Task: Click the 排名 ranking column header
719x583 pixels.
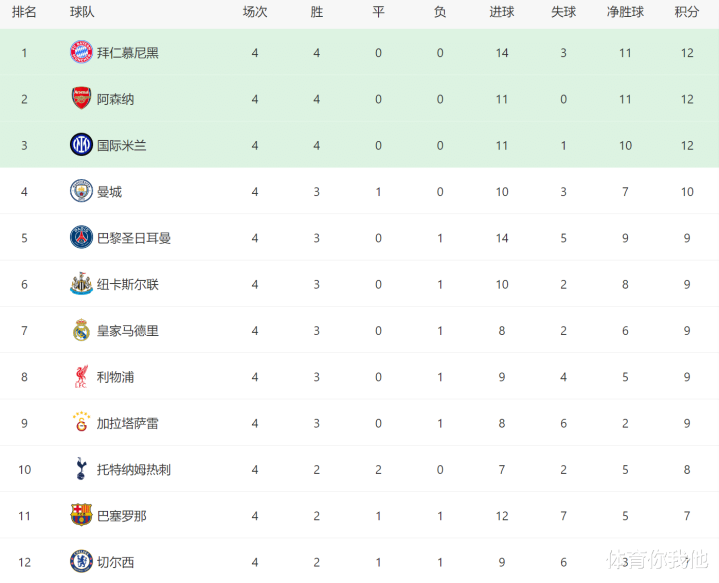Action: pyautogui.click(x=24, y=12)
